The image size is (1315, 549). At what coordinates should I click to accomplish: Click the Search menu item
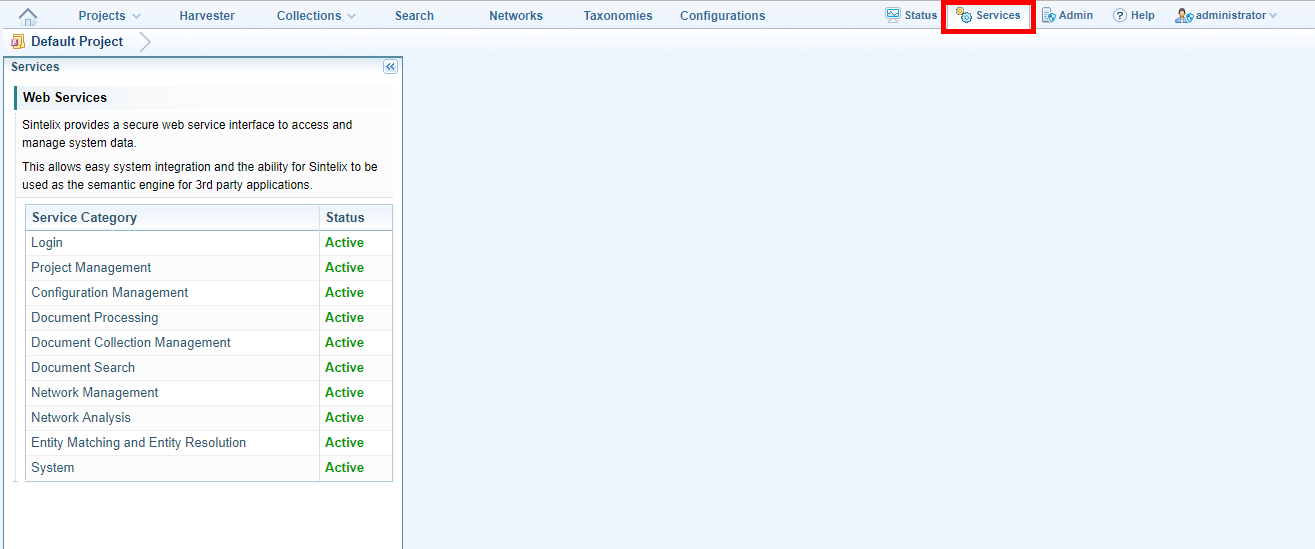pyautogui.click(x=414, y=16)
